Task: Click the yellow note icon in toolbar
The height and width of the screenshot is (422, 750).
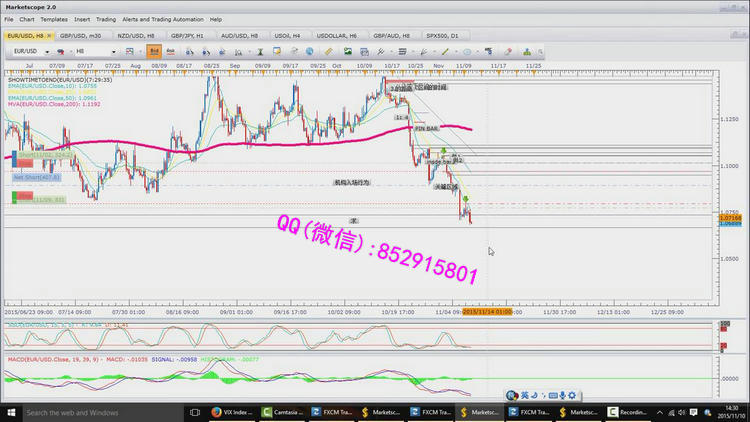Action: pyautogui.click(x=277, y=50)
